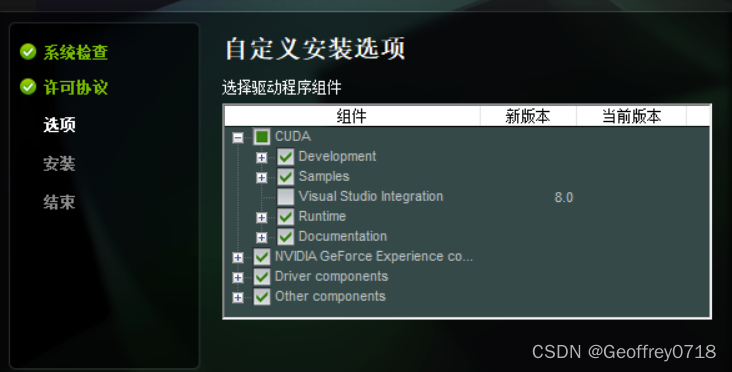Click the 组件 column header

click(x=352, y=116)
